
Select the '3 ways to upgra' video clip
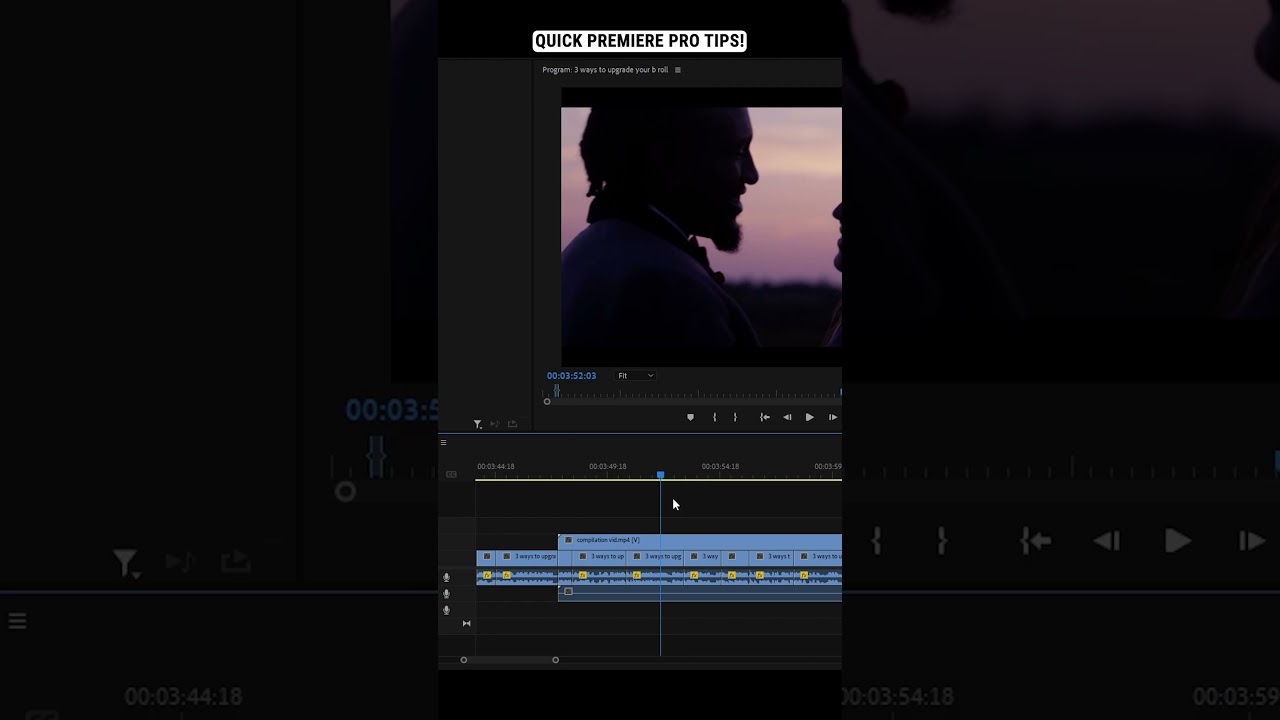pos(528,556)
